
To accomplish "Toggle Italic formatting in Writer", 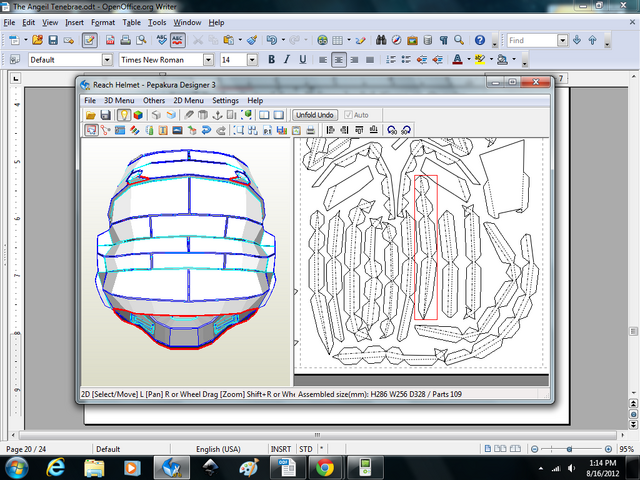I will point(287,60).
